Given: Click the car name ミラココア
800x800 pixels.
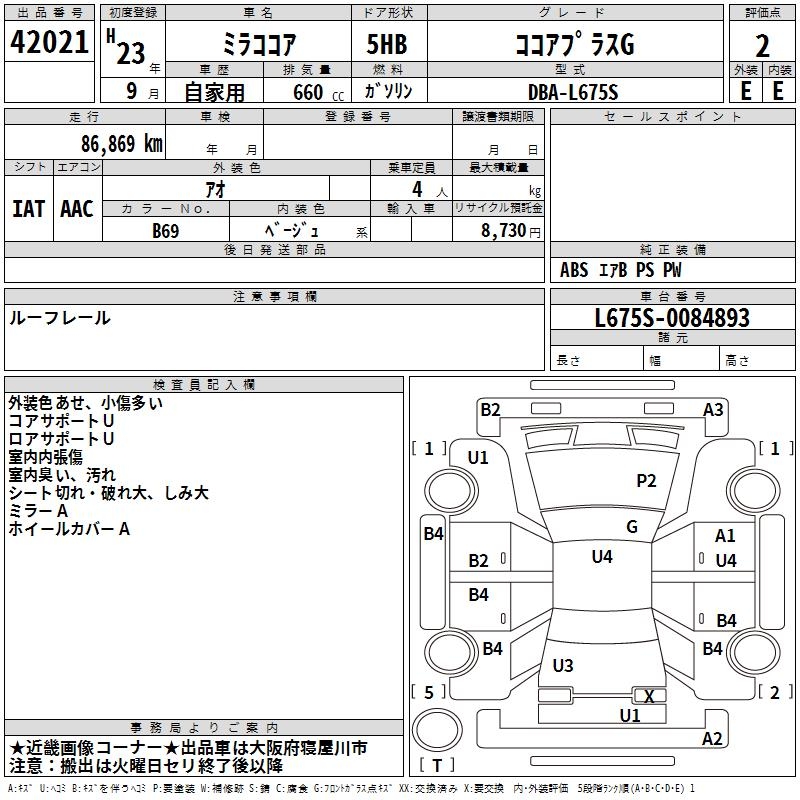Looking at the screenshot, I should coord(259,44).
